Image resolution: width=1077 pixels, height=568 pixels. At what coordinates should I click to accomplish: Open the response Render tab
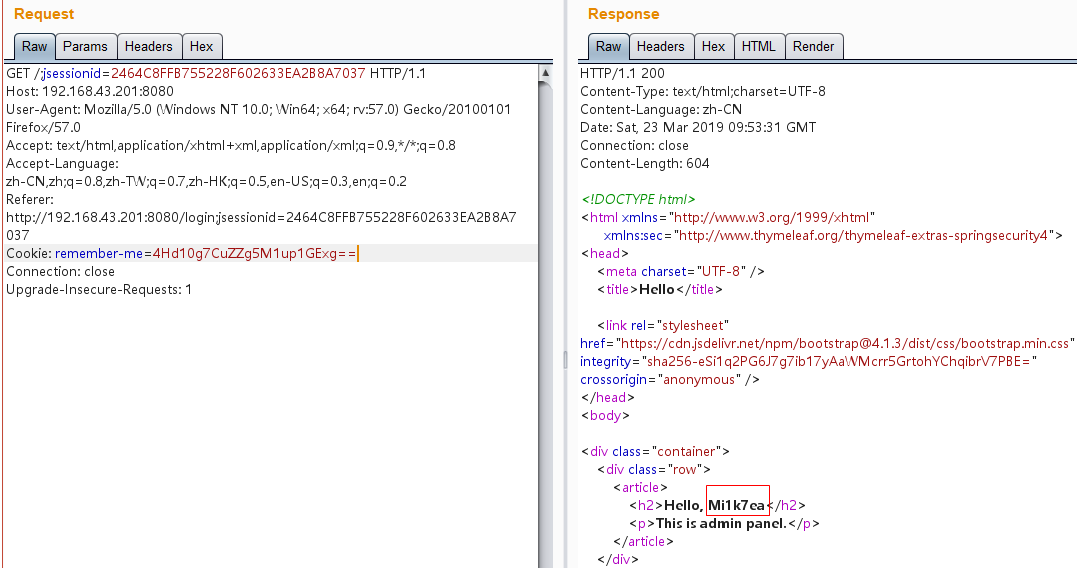point(813,47)
